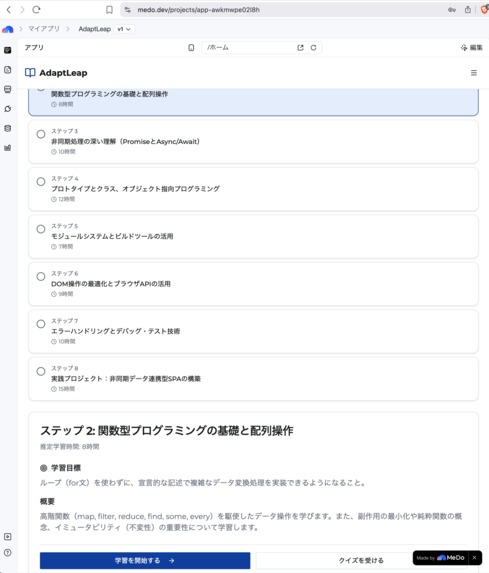The height and width of the screenshot is (573, 489).
Task: Click the sidebar panel toggle icon near the bottom
Action: [x=7, y=536]
